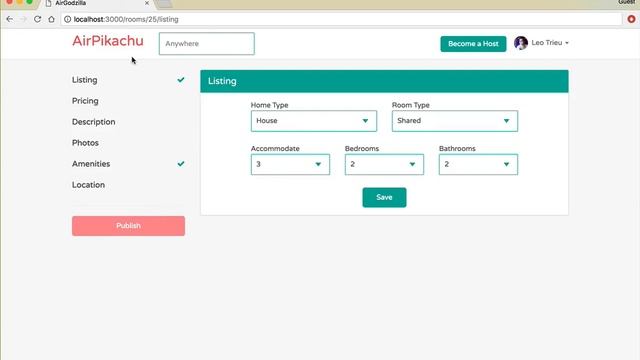Open the Bathrooms dropdown
The image size is (640, 360).
point(478,164)
